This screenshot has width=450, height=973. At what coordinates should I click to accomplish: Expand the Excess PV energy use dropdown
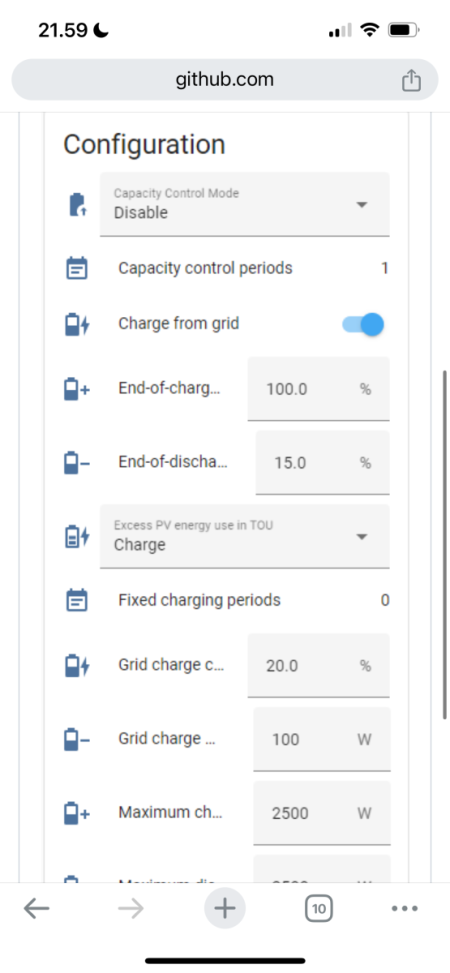(245, 536)
